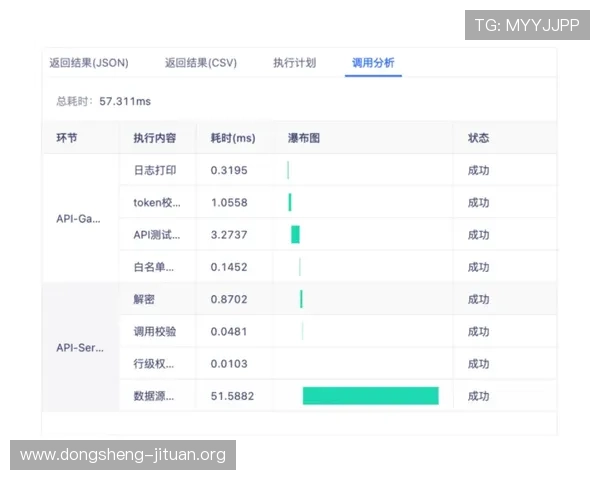Click the API测试... row label

pyautogui.click(x=157, y=235)
